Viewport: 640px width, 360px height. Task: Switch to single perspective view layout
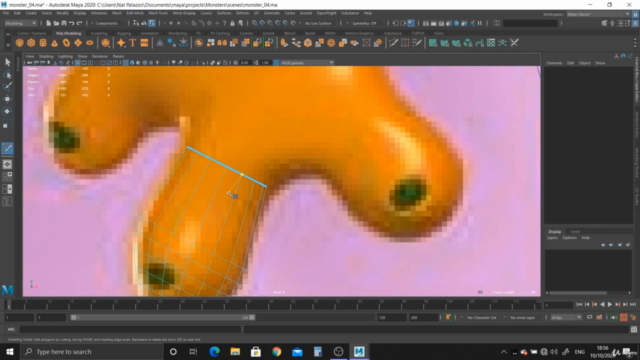(x=7, y=164)
